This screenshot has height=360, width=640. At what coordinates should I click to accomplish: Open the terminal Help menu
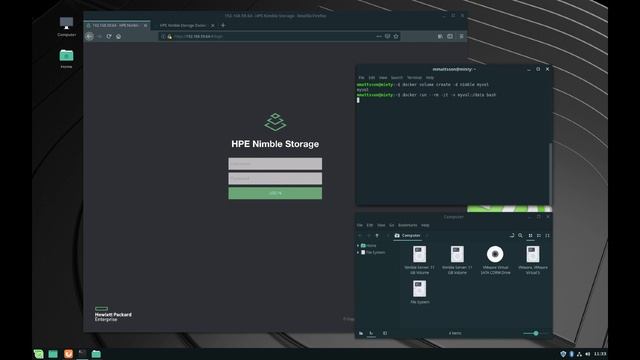point(430,78)
